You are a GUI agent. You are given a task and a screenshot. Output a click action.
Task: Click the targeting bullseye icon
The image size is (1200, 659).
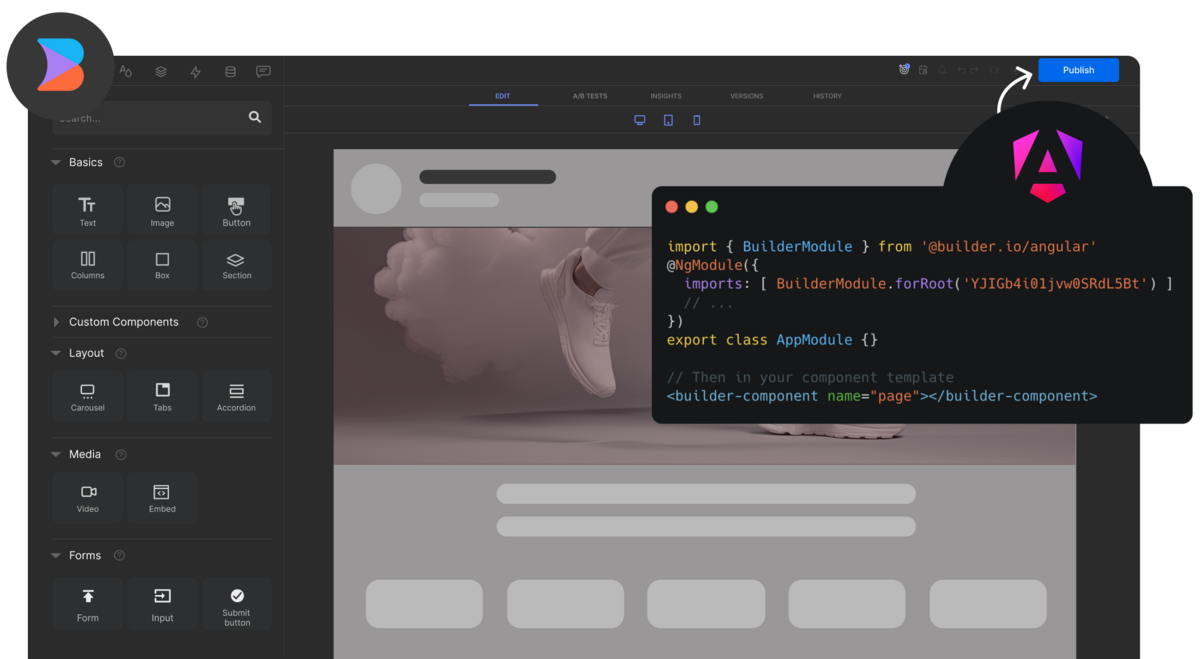(904, 70)
